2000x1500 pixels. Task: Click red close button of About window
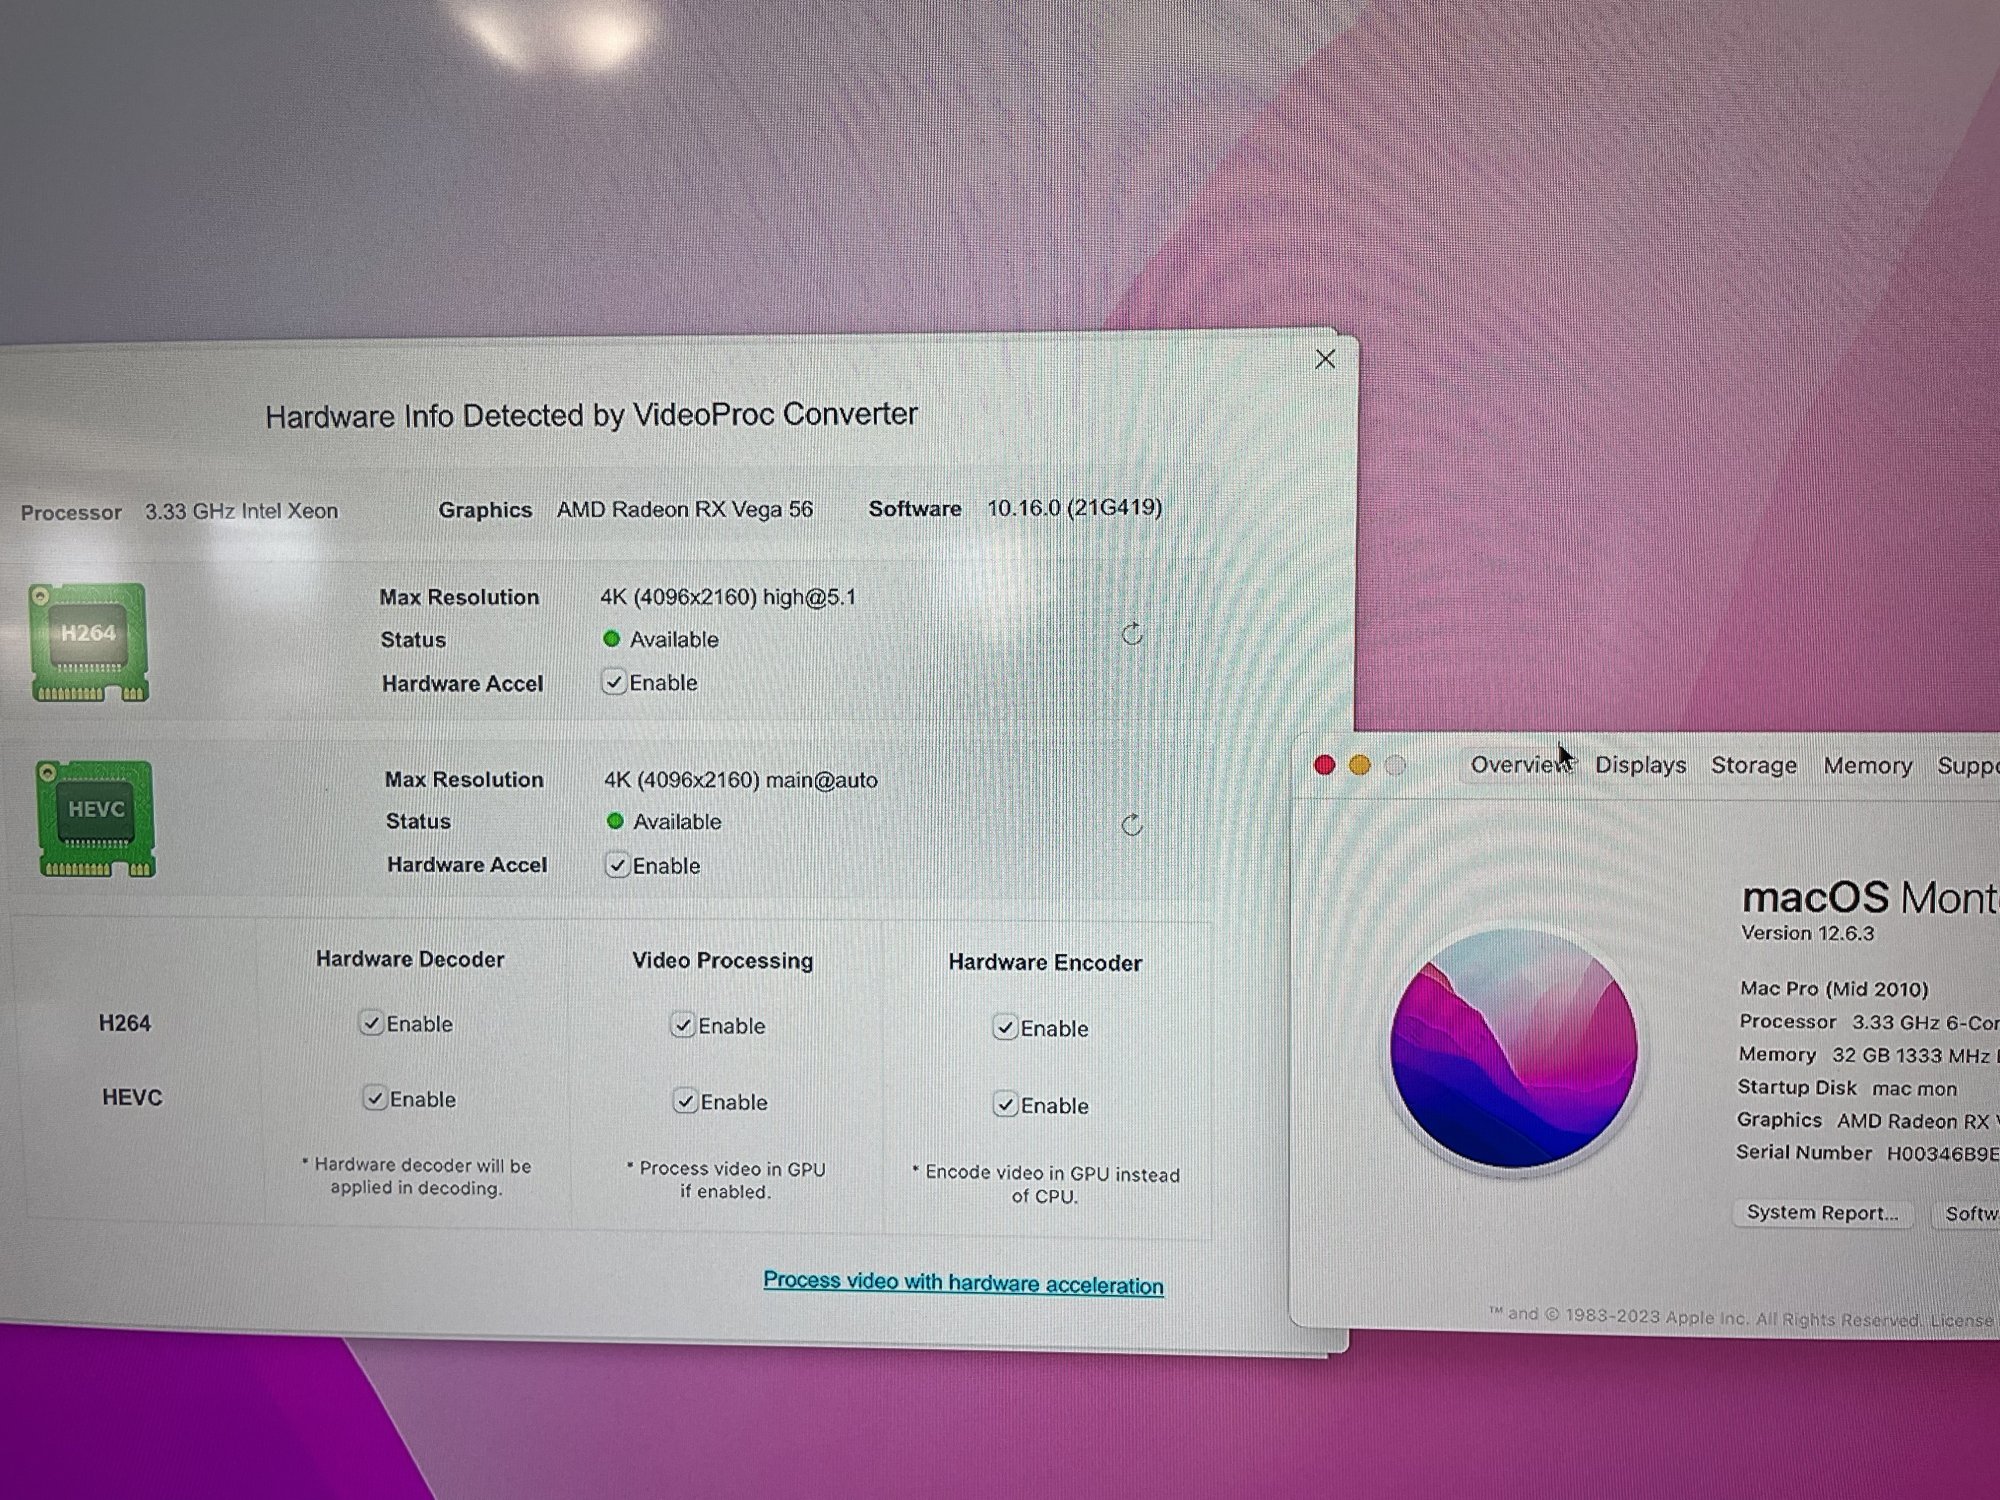pos(1325,766)
